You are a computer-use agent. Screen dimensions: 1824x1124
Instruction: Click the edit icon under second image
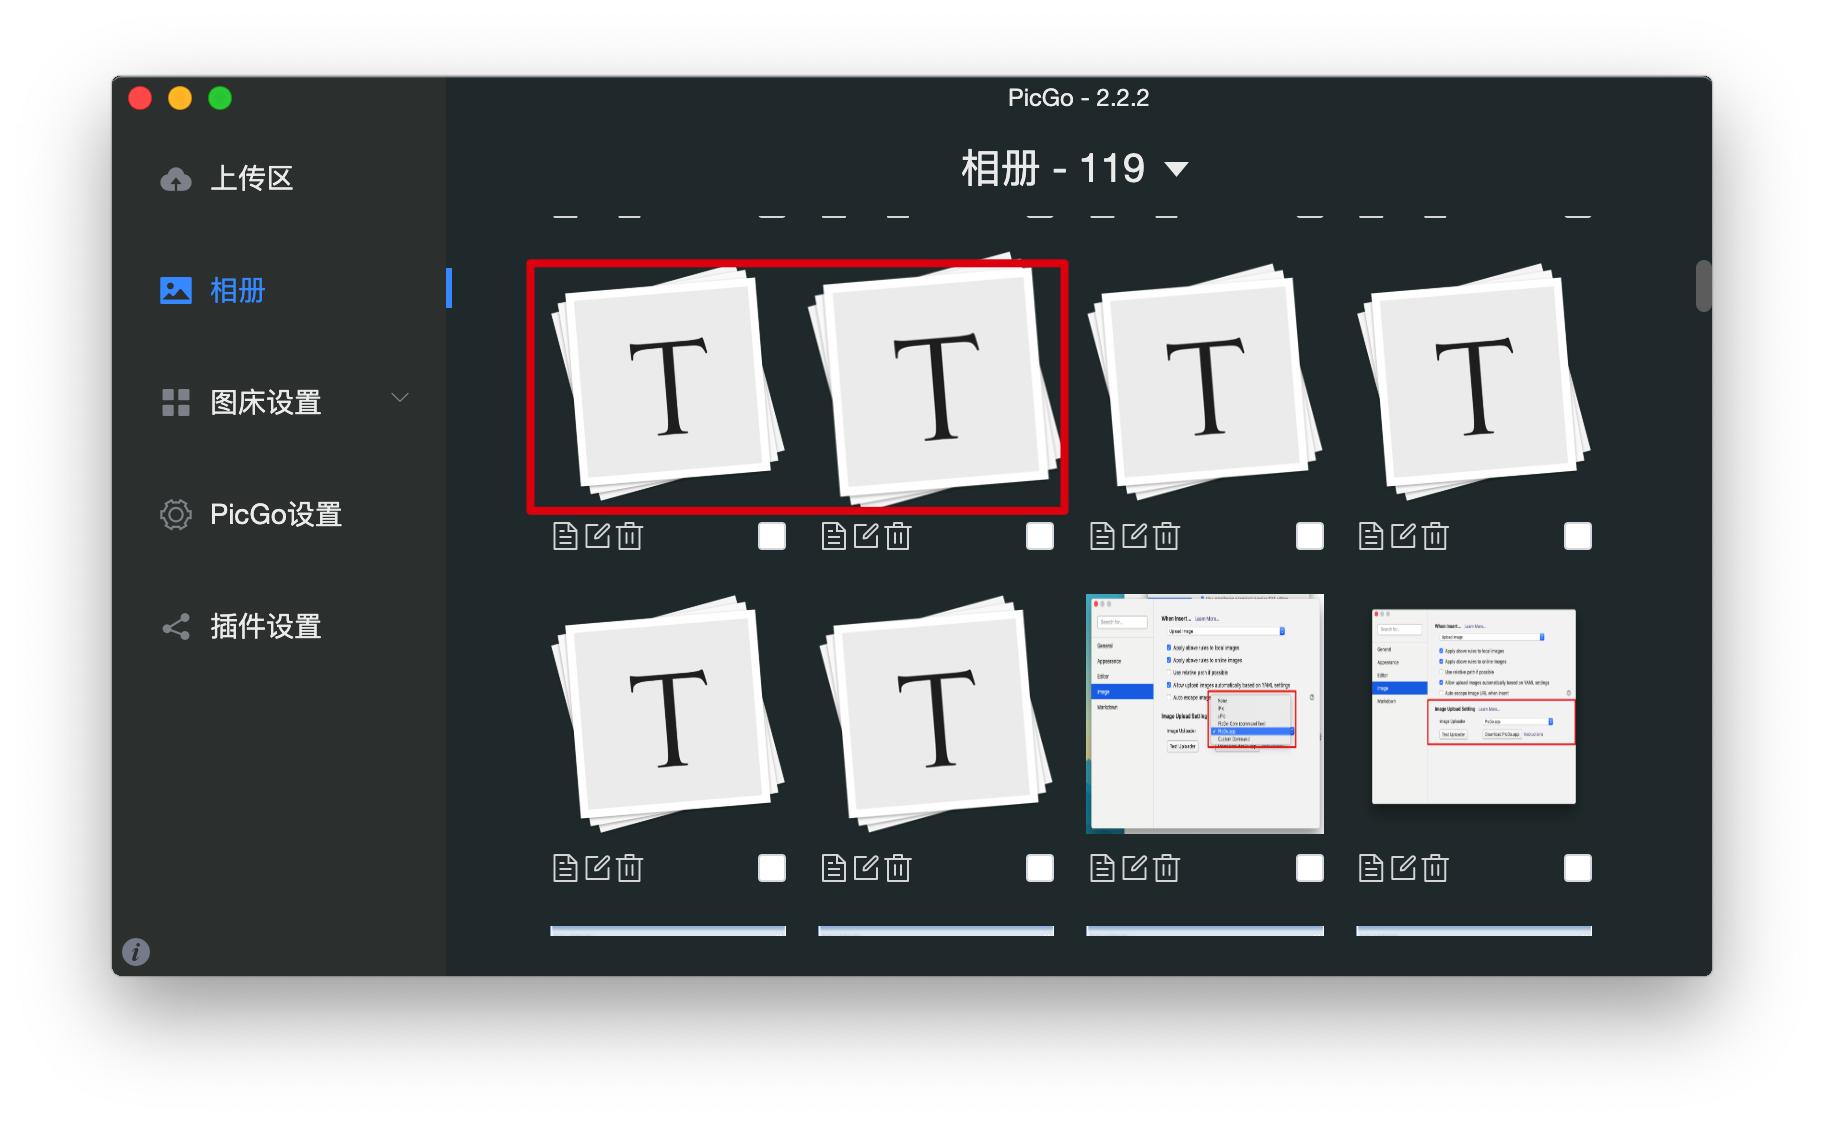tap(866, 537)
